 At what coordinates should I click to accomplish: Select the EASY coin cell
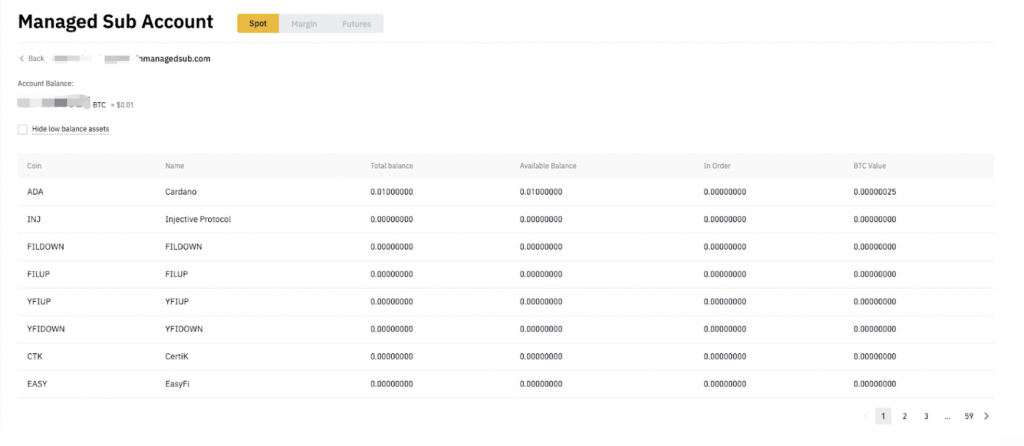pyautogui.click(x=37, y=384)
